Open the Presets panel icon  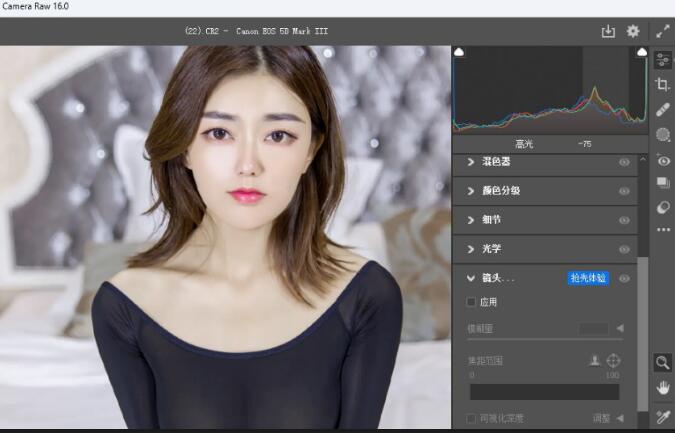click(x=663, y=208)
